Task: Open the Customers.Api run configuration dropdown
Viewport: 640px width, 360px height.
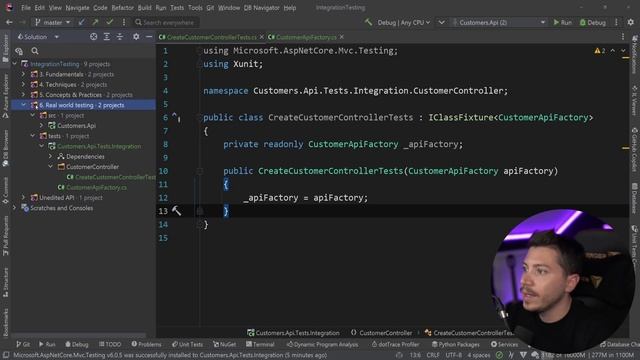Action: pyautogui.click(x=499, y=22)
